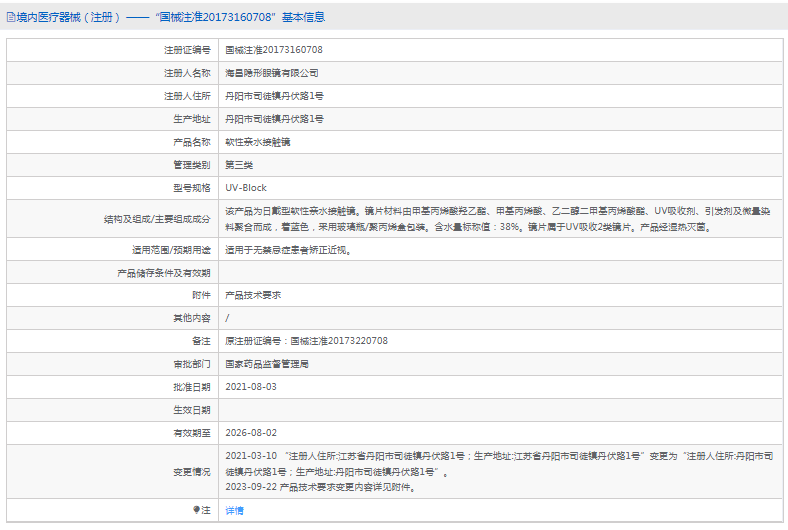
Task: Click the 注册人名称 row label
Action: coord(187,73)
